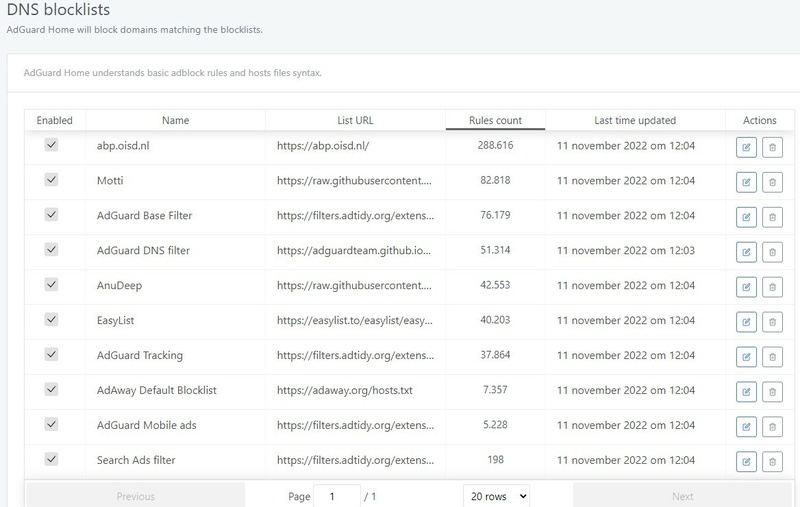Delete the AdGuard Mobile ads list

tap(772, 427)
